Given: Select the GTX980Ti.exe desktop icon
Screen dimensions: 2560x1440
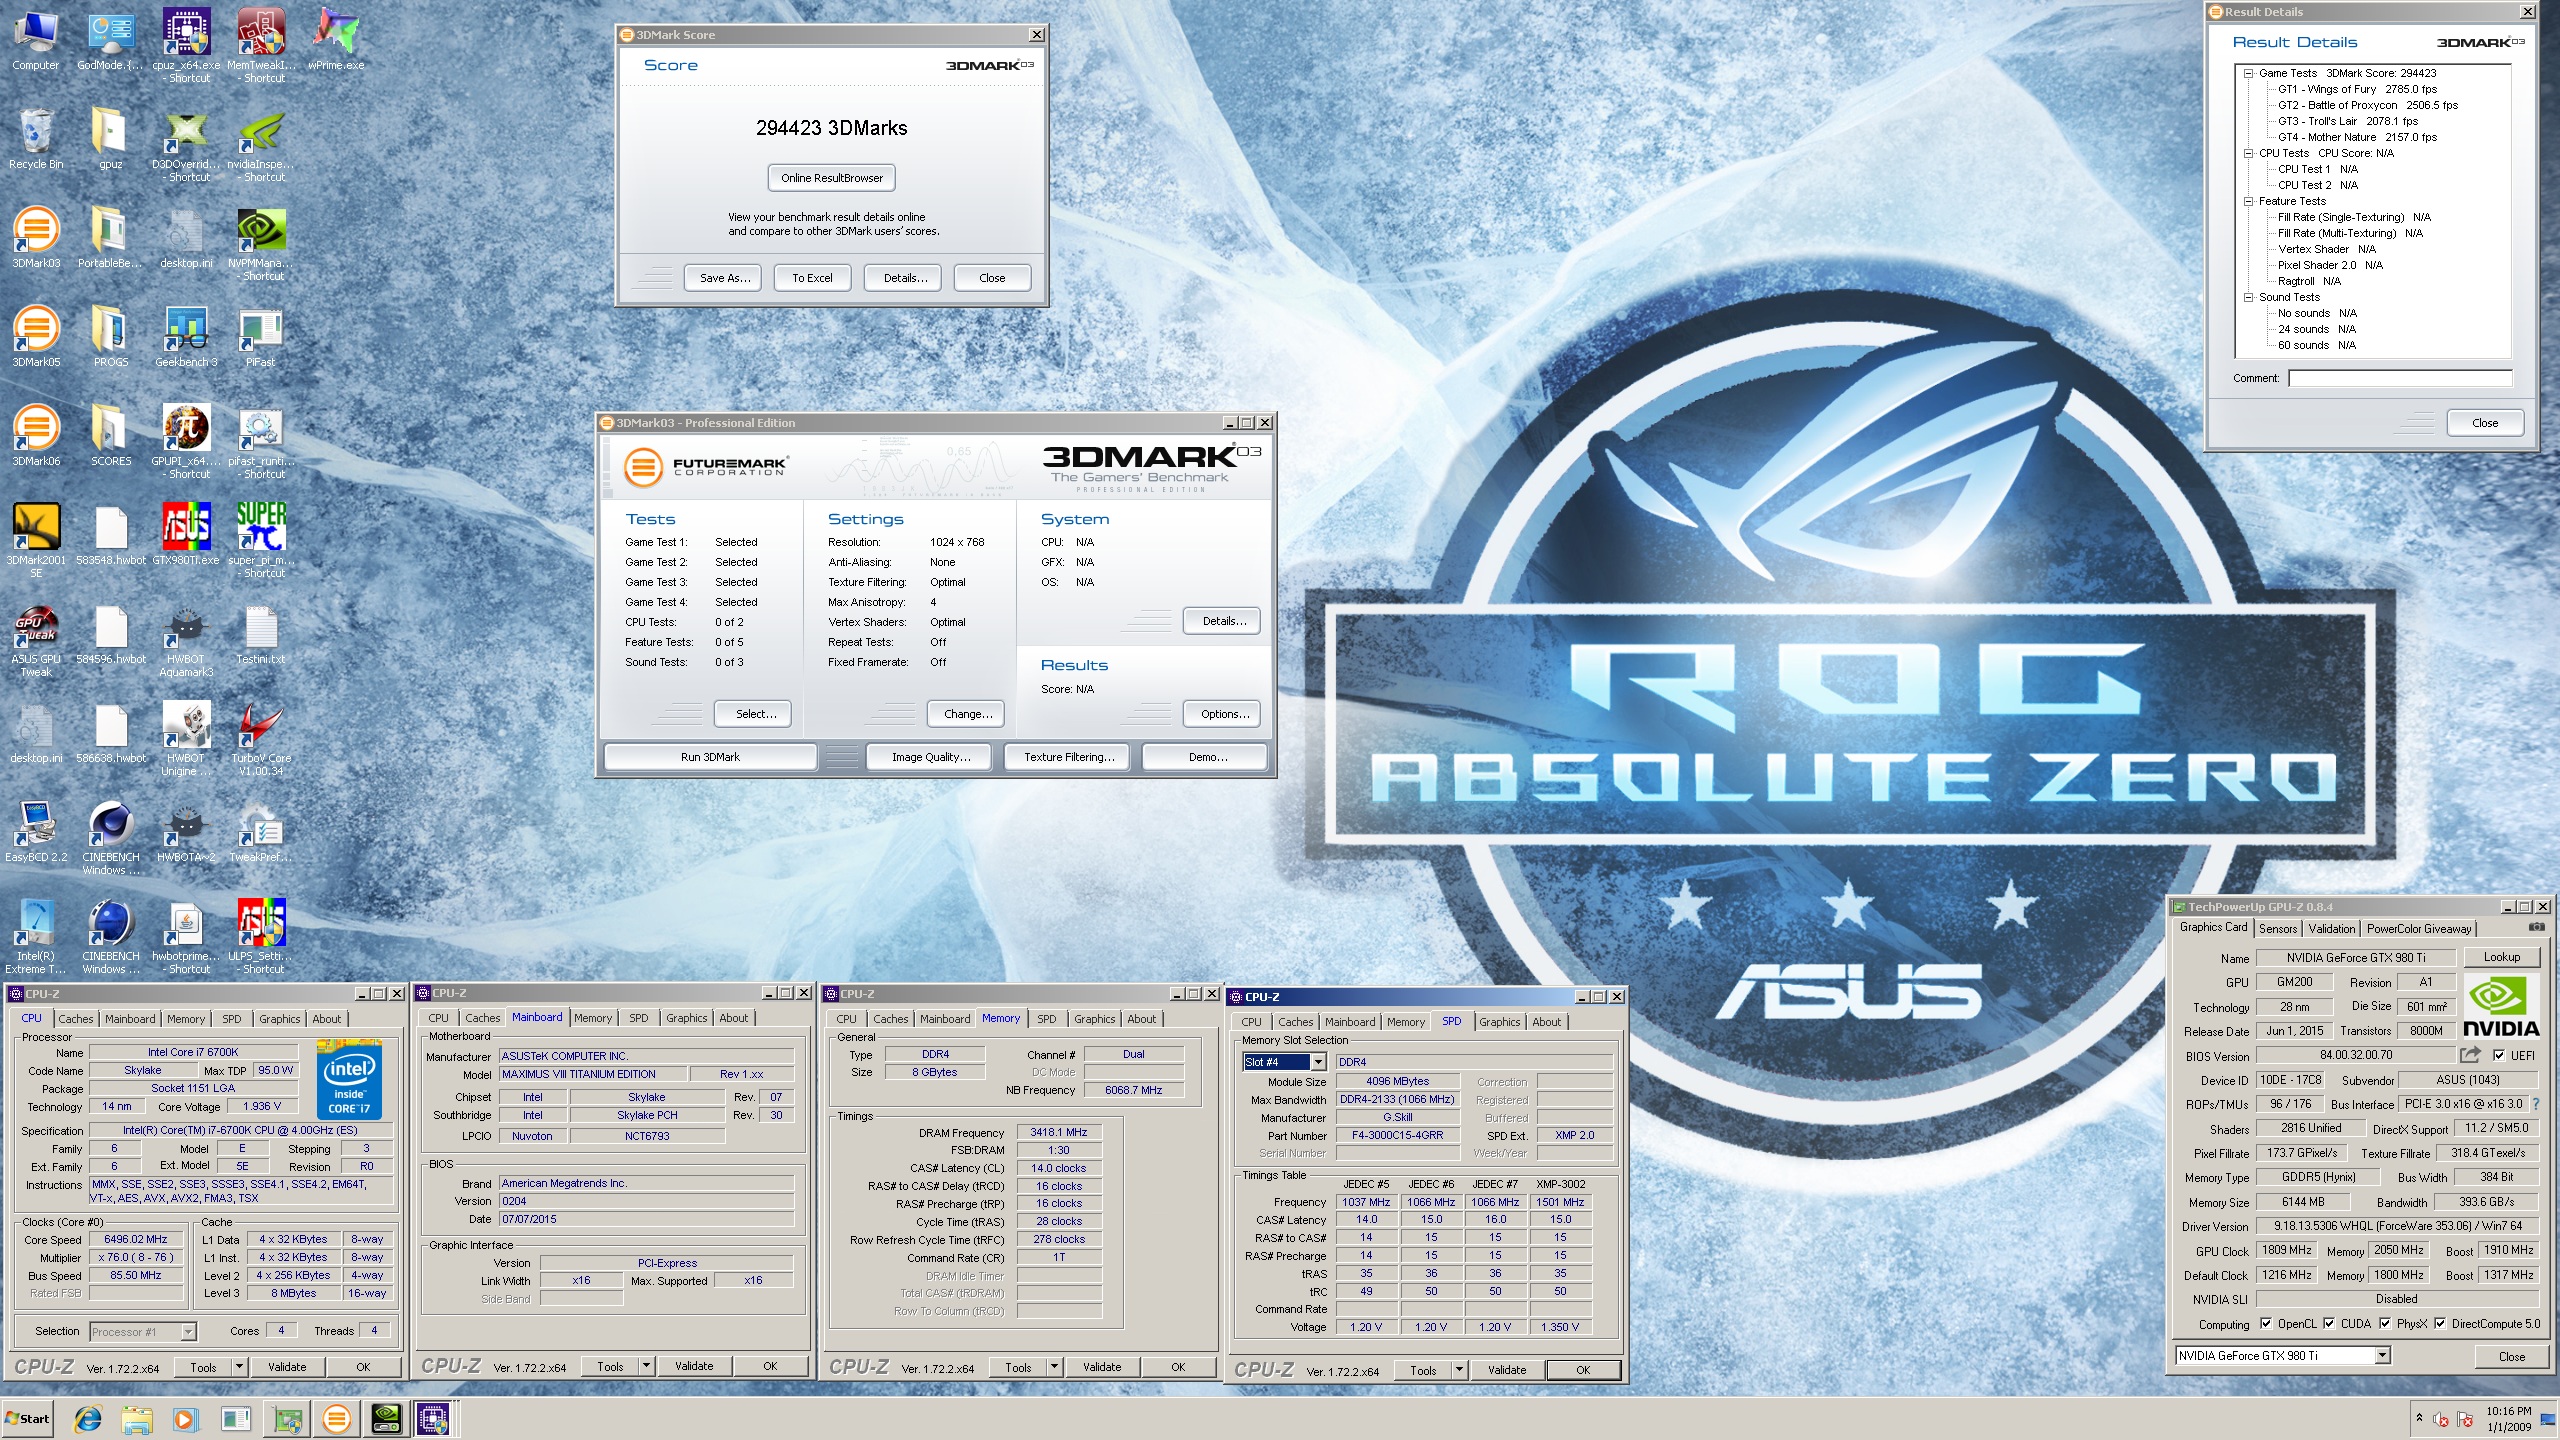Looking at the screenshot, I should point(186,534).
